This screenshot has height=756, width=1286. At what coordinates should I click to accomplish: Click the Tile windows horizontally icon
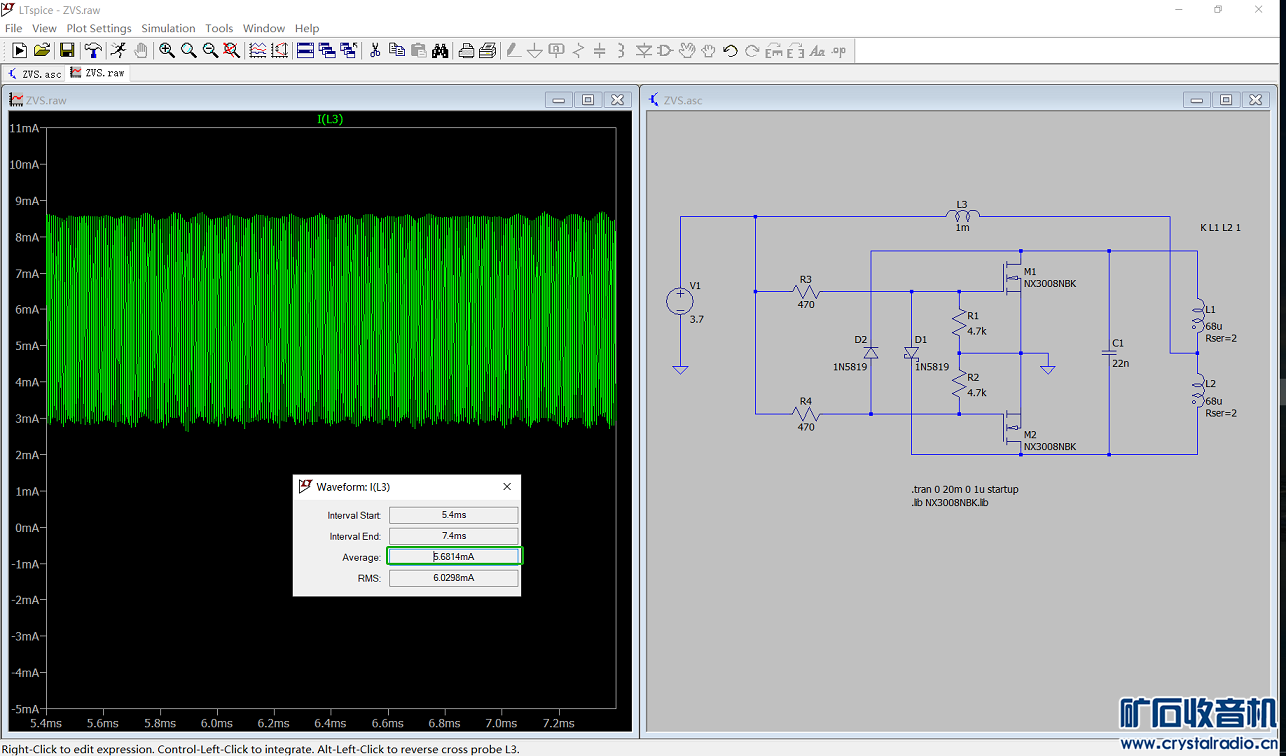tap(306, 50)
